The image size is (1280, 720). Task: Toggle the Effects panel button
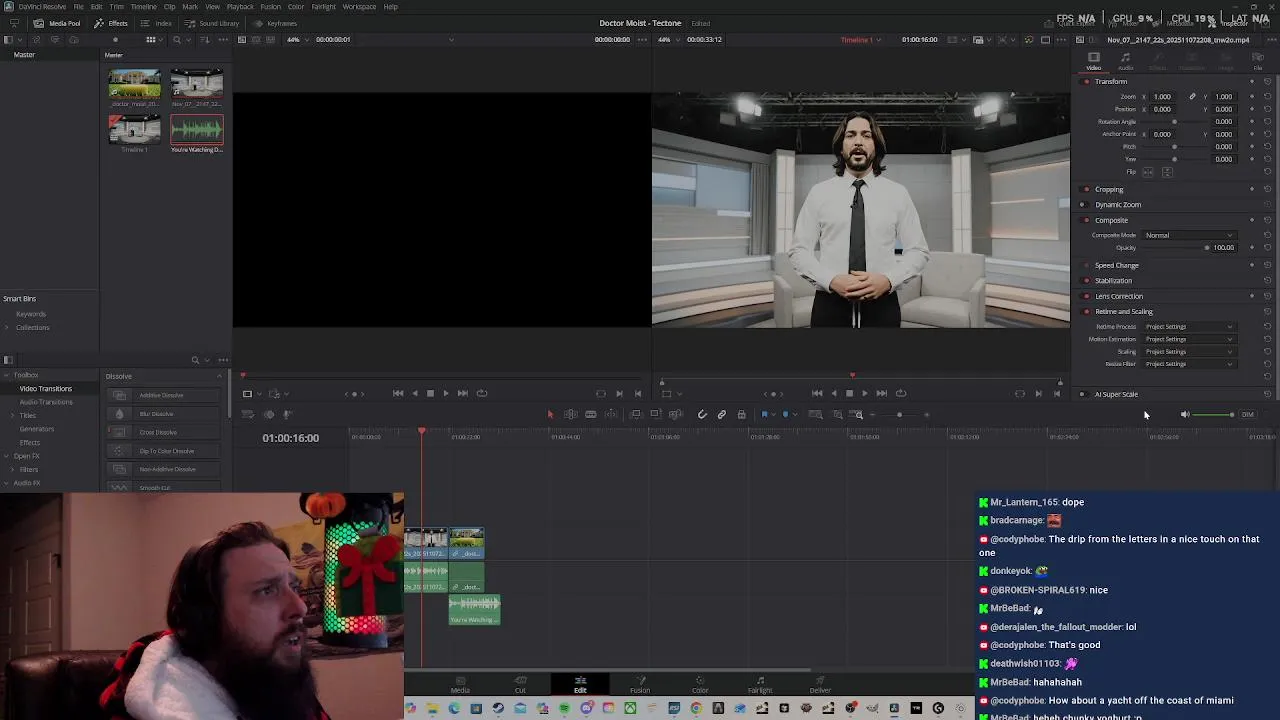(x=112, y=23)
